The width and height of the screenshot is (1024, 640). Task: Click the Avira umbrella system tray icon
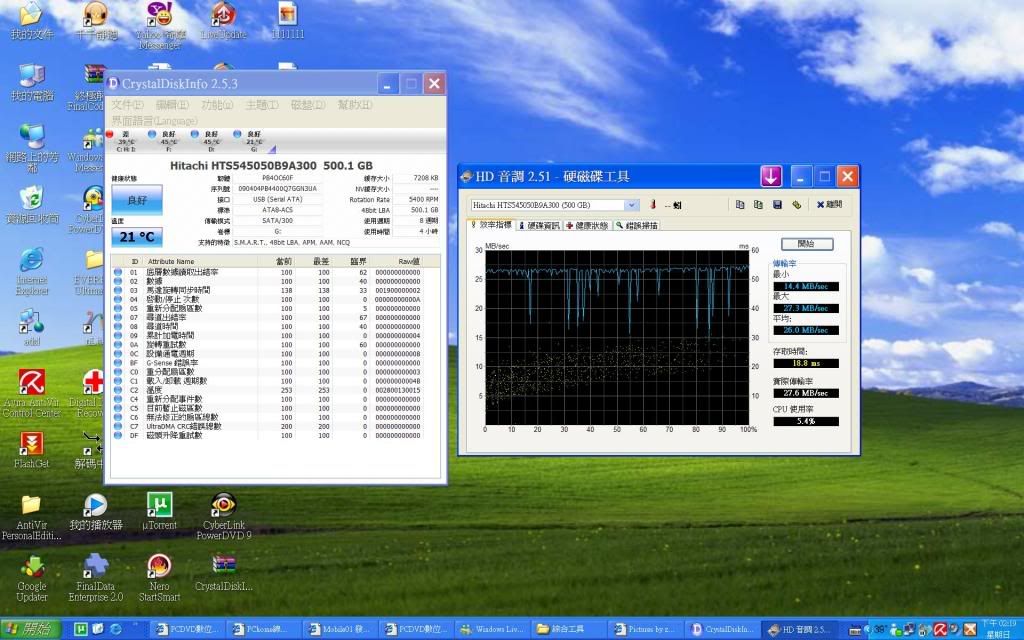[x=940, y=629]
